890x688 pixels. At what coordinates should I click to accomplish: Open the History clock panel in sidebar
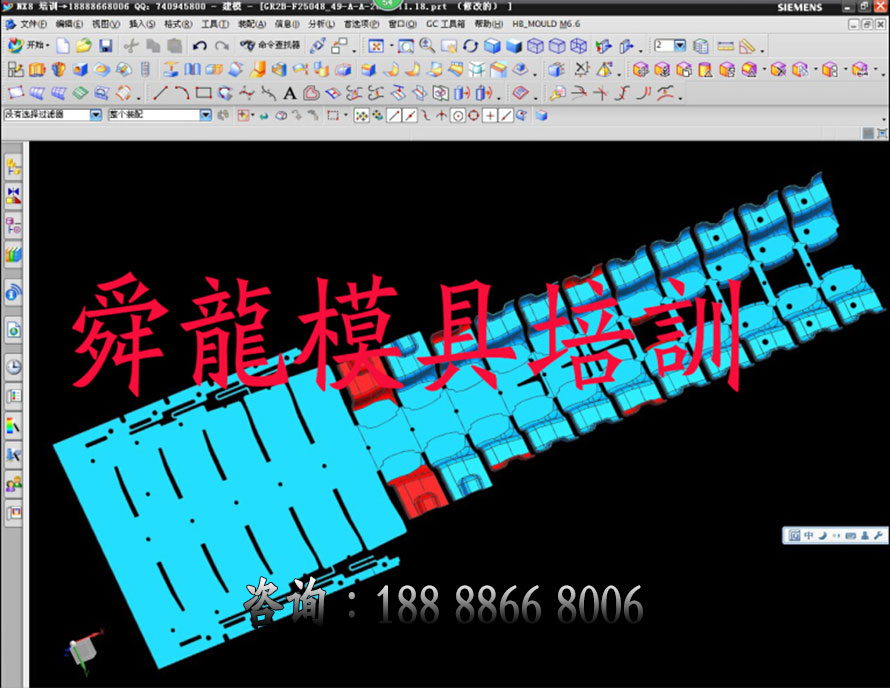pos(14,367)
